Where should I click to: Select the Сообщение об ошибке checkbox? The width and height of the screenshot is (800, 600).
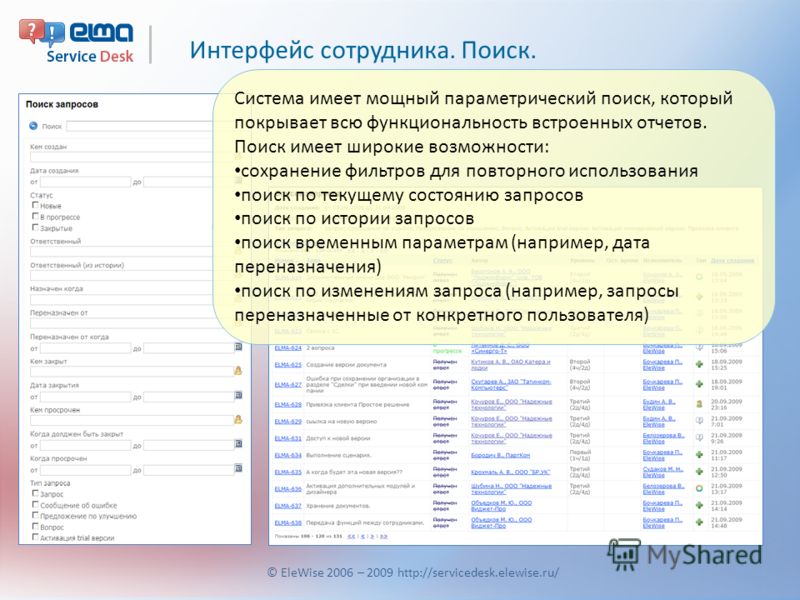35,505
